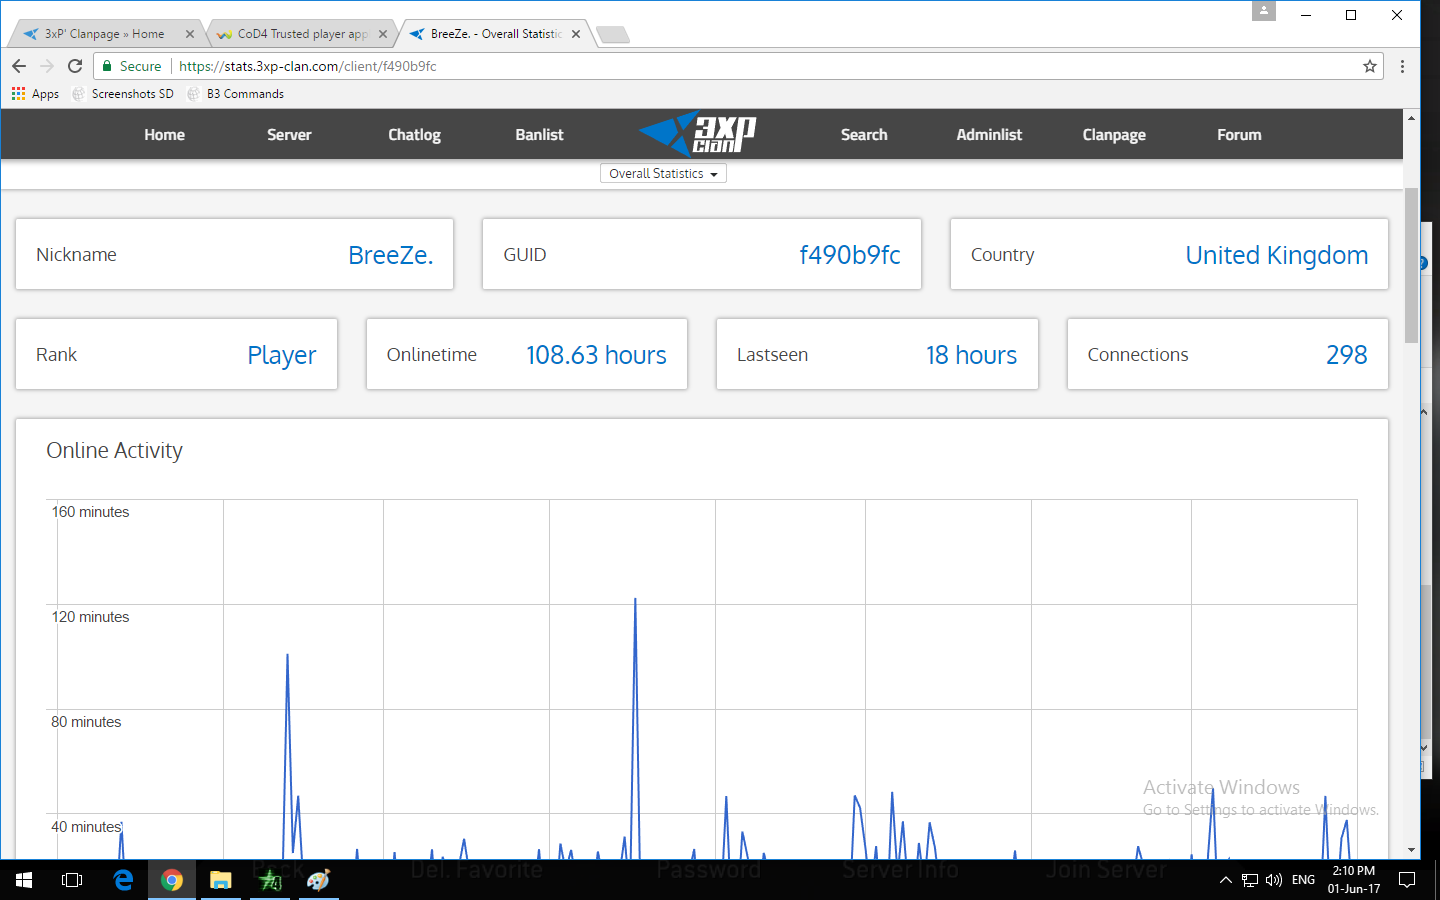This screenshot has width=1440, height=900.
Task: Click the 3xP clan logo
Action: (x=698, y=134)
